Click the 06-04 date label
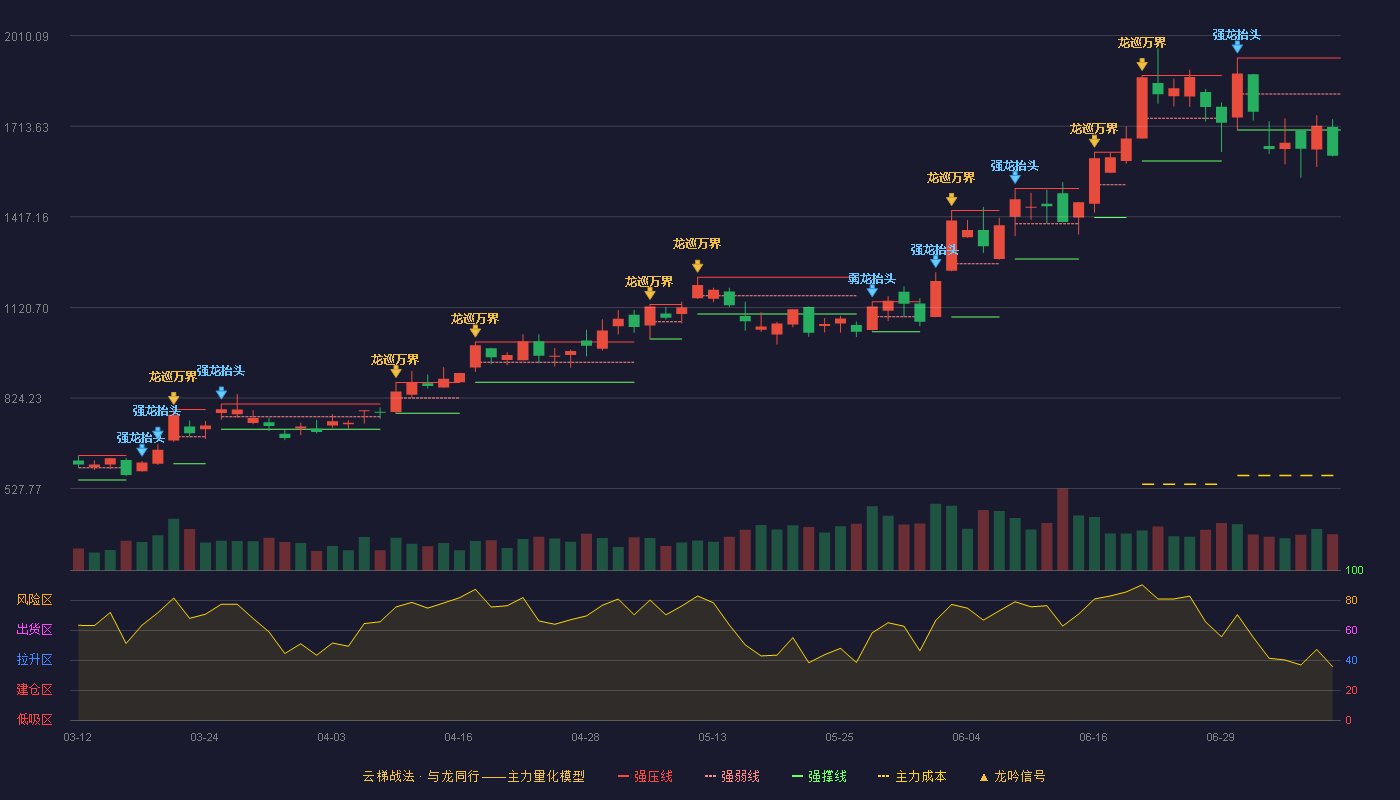Screen dimensions: 1400x800 click(966, 737)
